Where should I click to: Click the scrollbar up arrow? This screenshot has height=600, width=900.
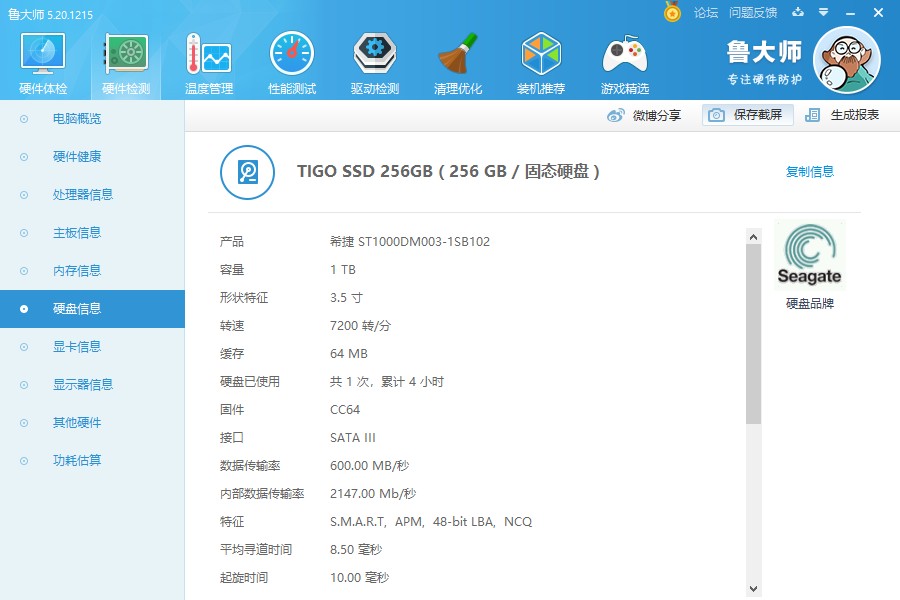pyautogui.click(x=754, y=237)
